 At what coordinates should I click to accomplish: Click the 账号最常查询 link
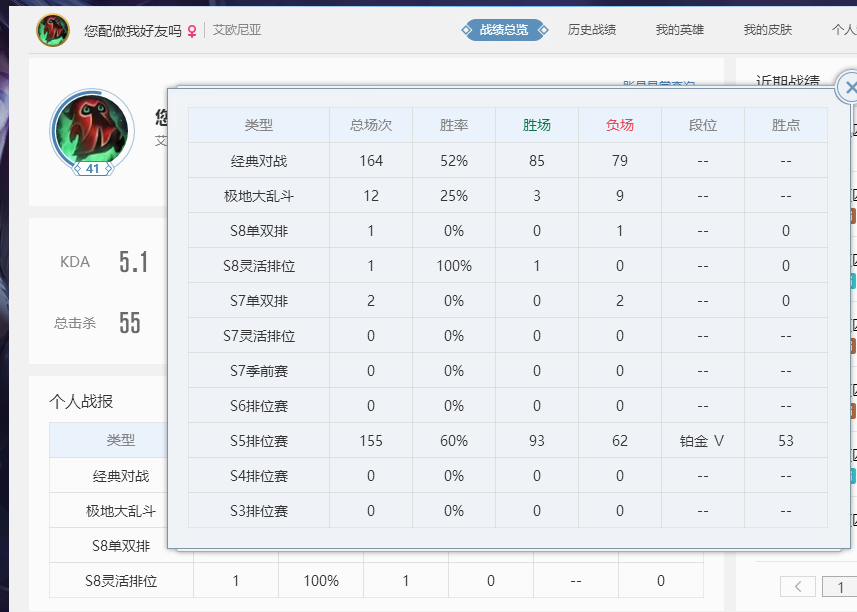(x=659, y=84)
